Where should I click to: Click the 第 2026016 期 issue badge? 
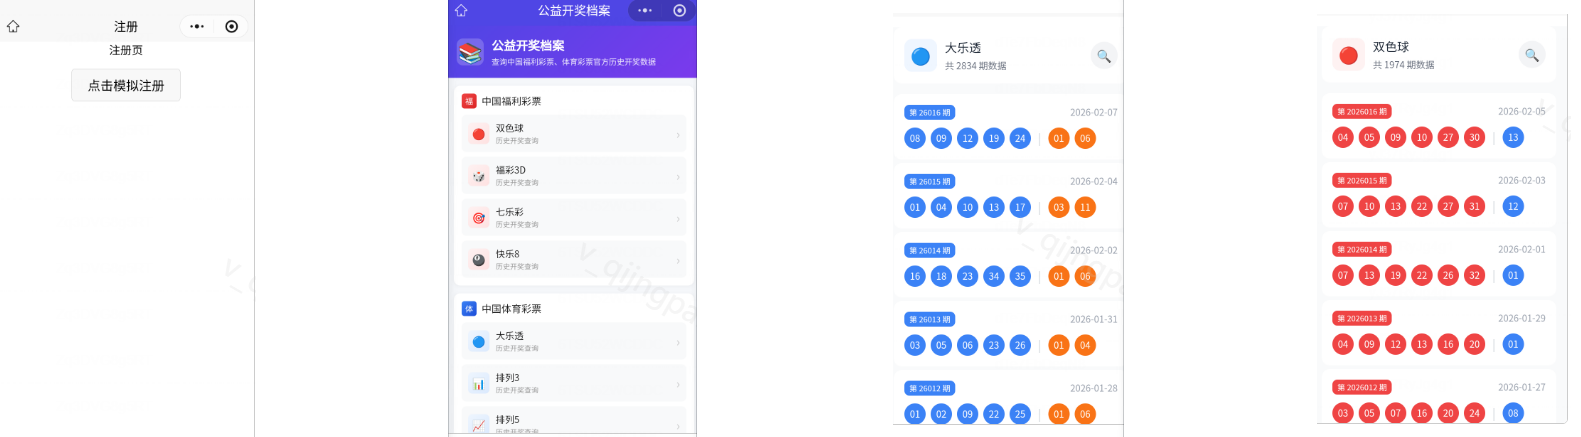pyautogui.click(x=1362, y=112)
